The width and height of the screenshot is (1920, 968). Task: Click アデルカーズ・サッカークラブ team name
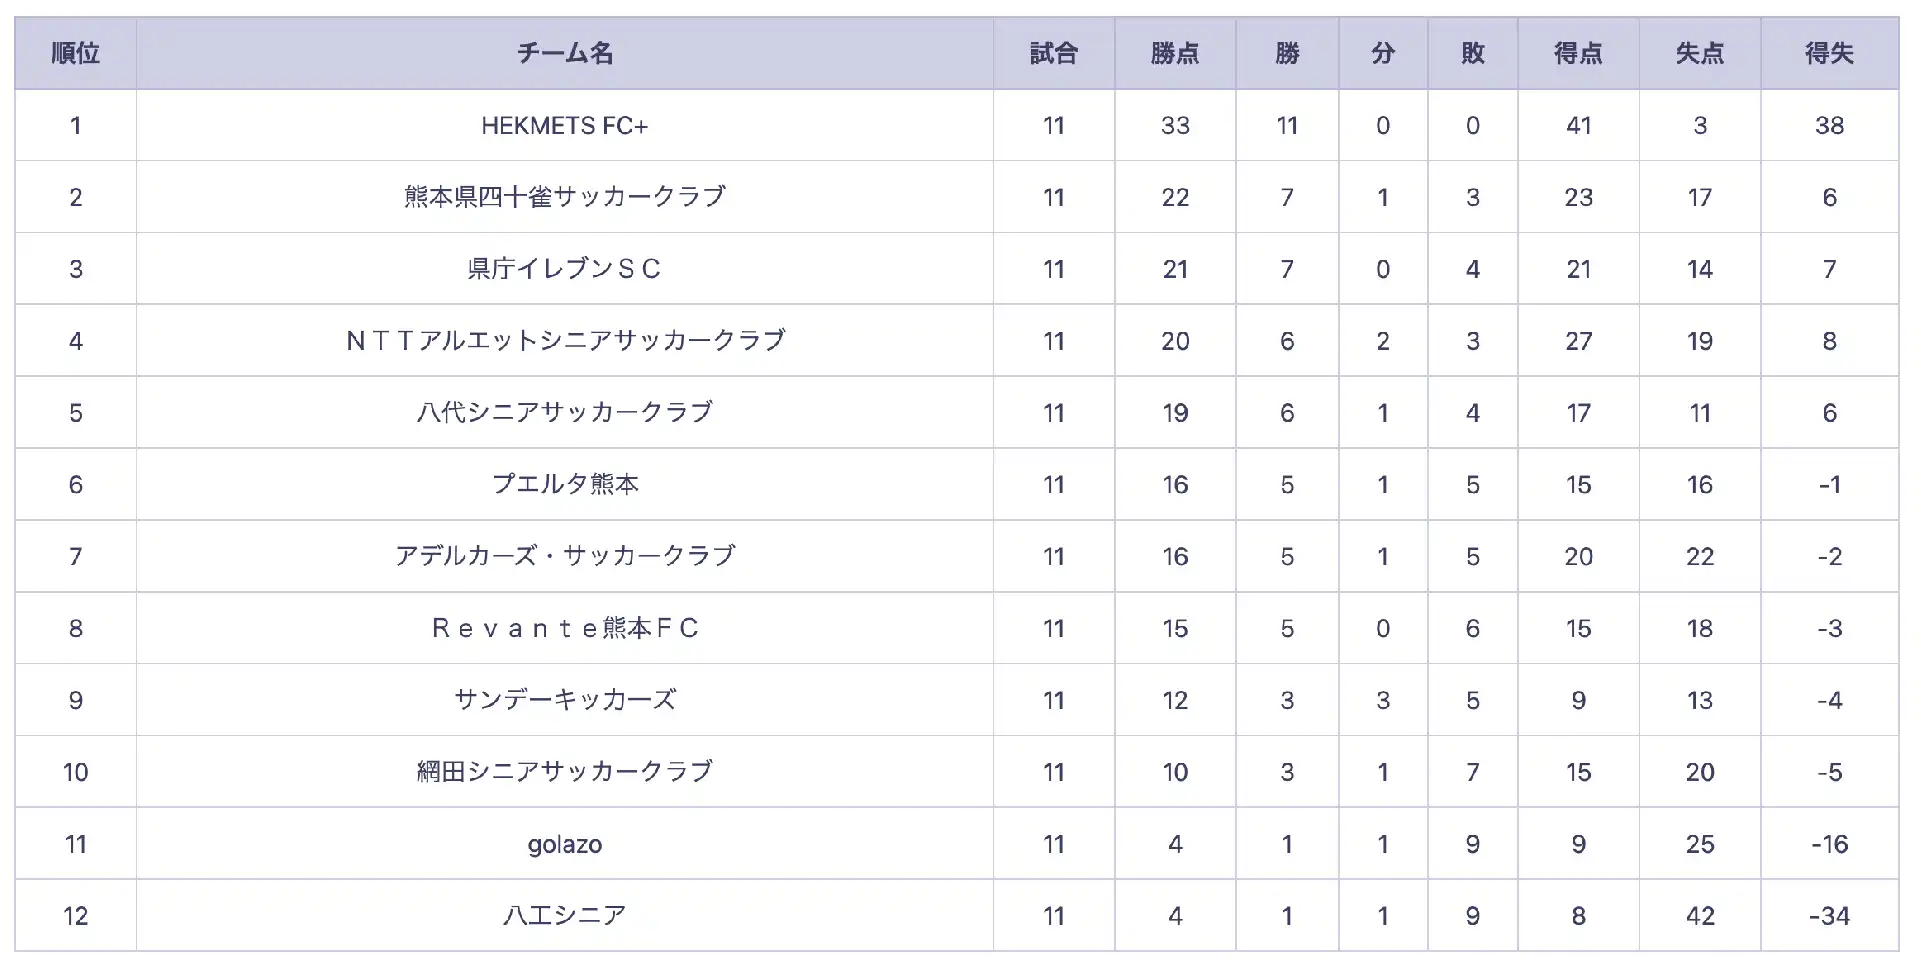click(x=565, y=556)
